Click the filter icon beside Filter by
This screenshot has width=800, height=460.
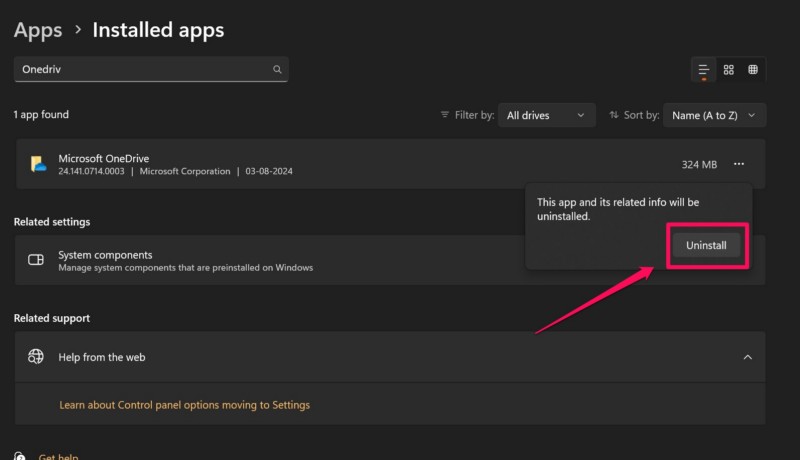tap(445, 116)
